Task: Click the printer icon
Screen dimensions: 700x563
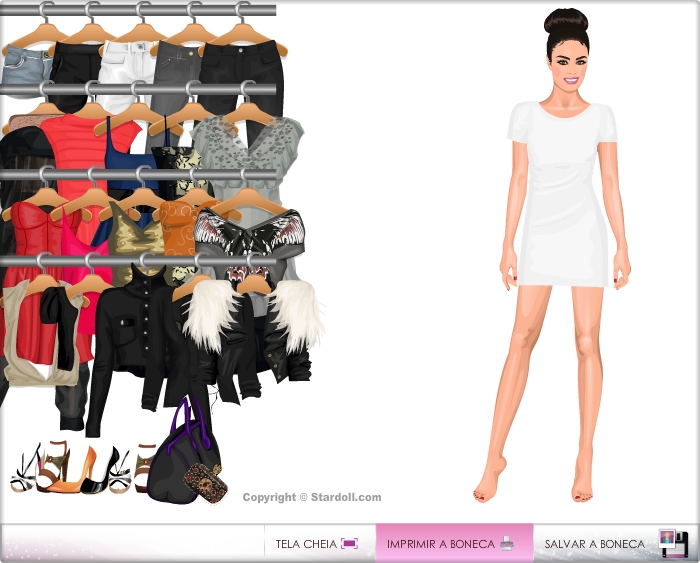Action: tap(507, 543)
